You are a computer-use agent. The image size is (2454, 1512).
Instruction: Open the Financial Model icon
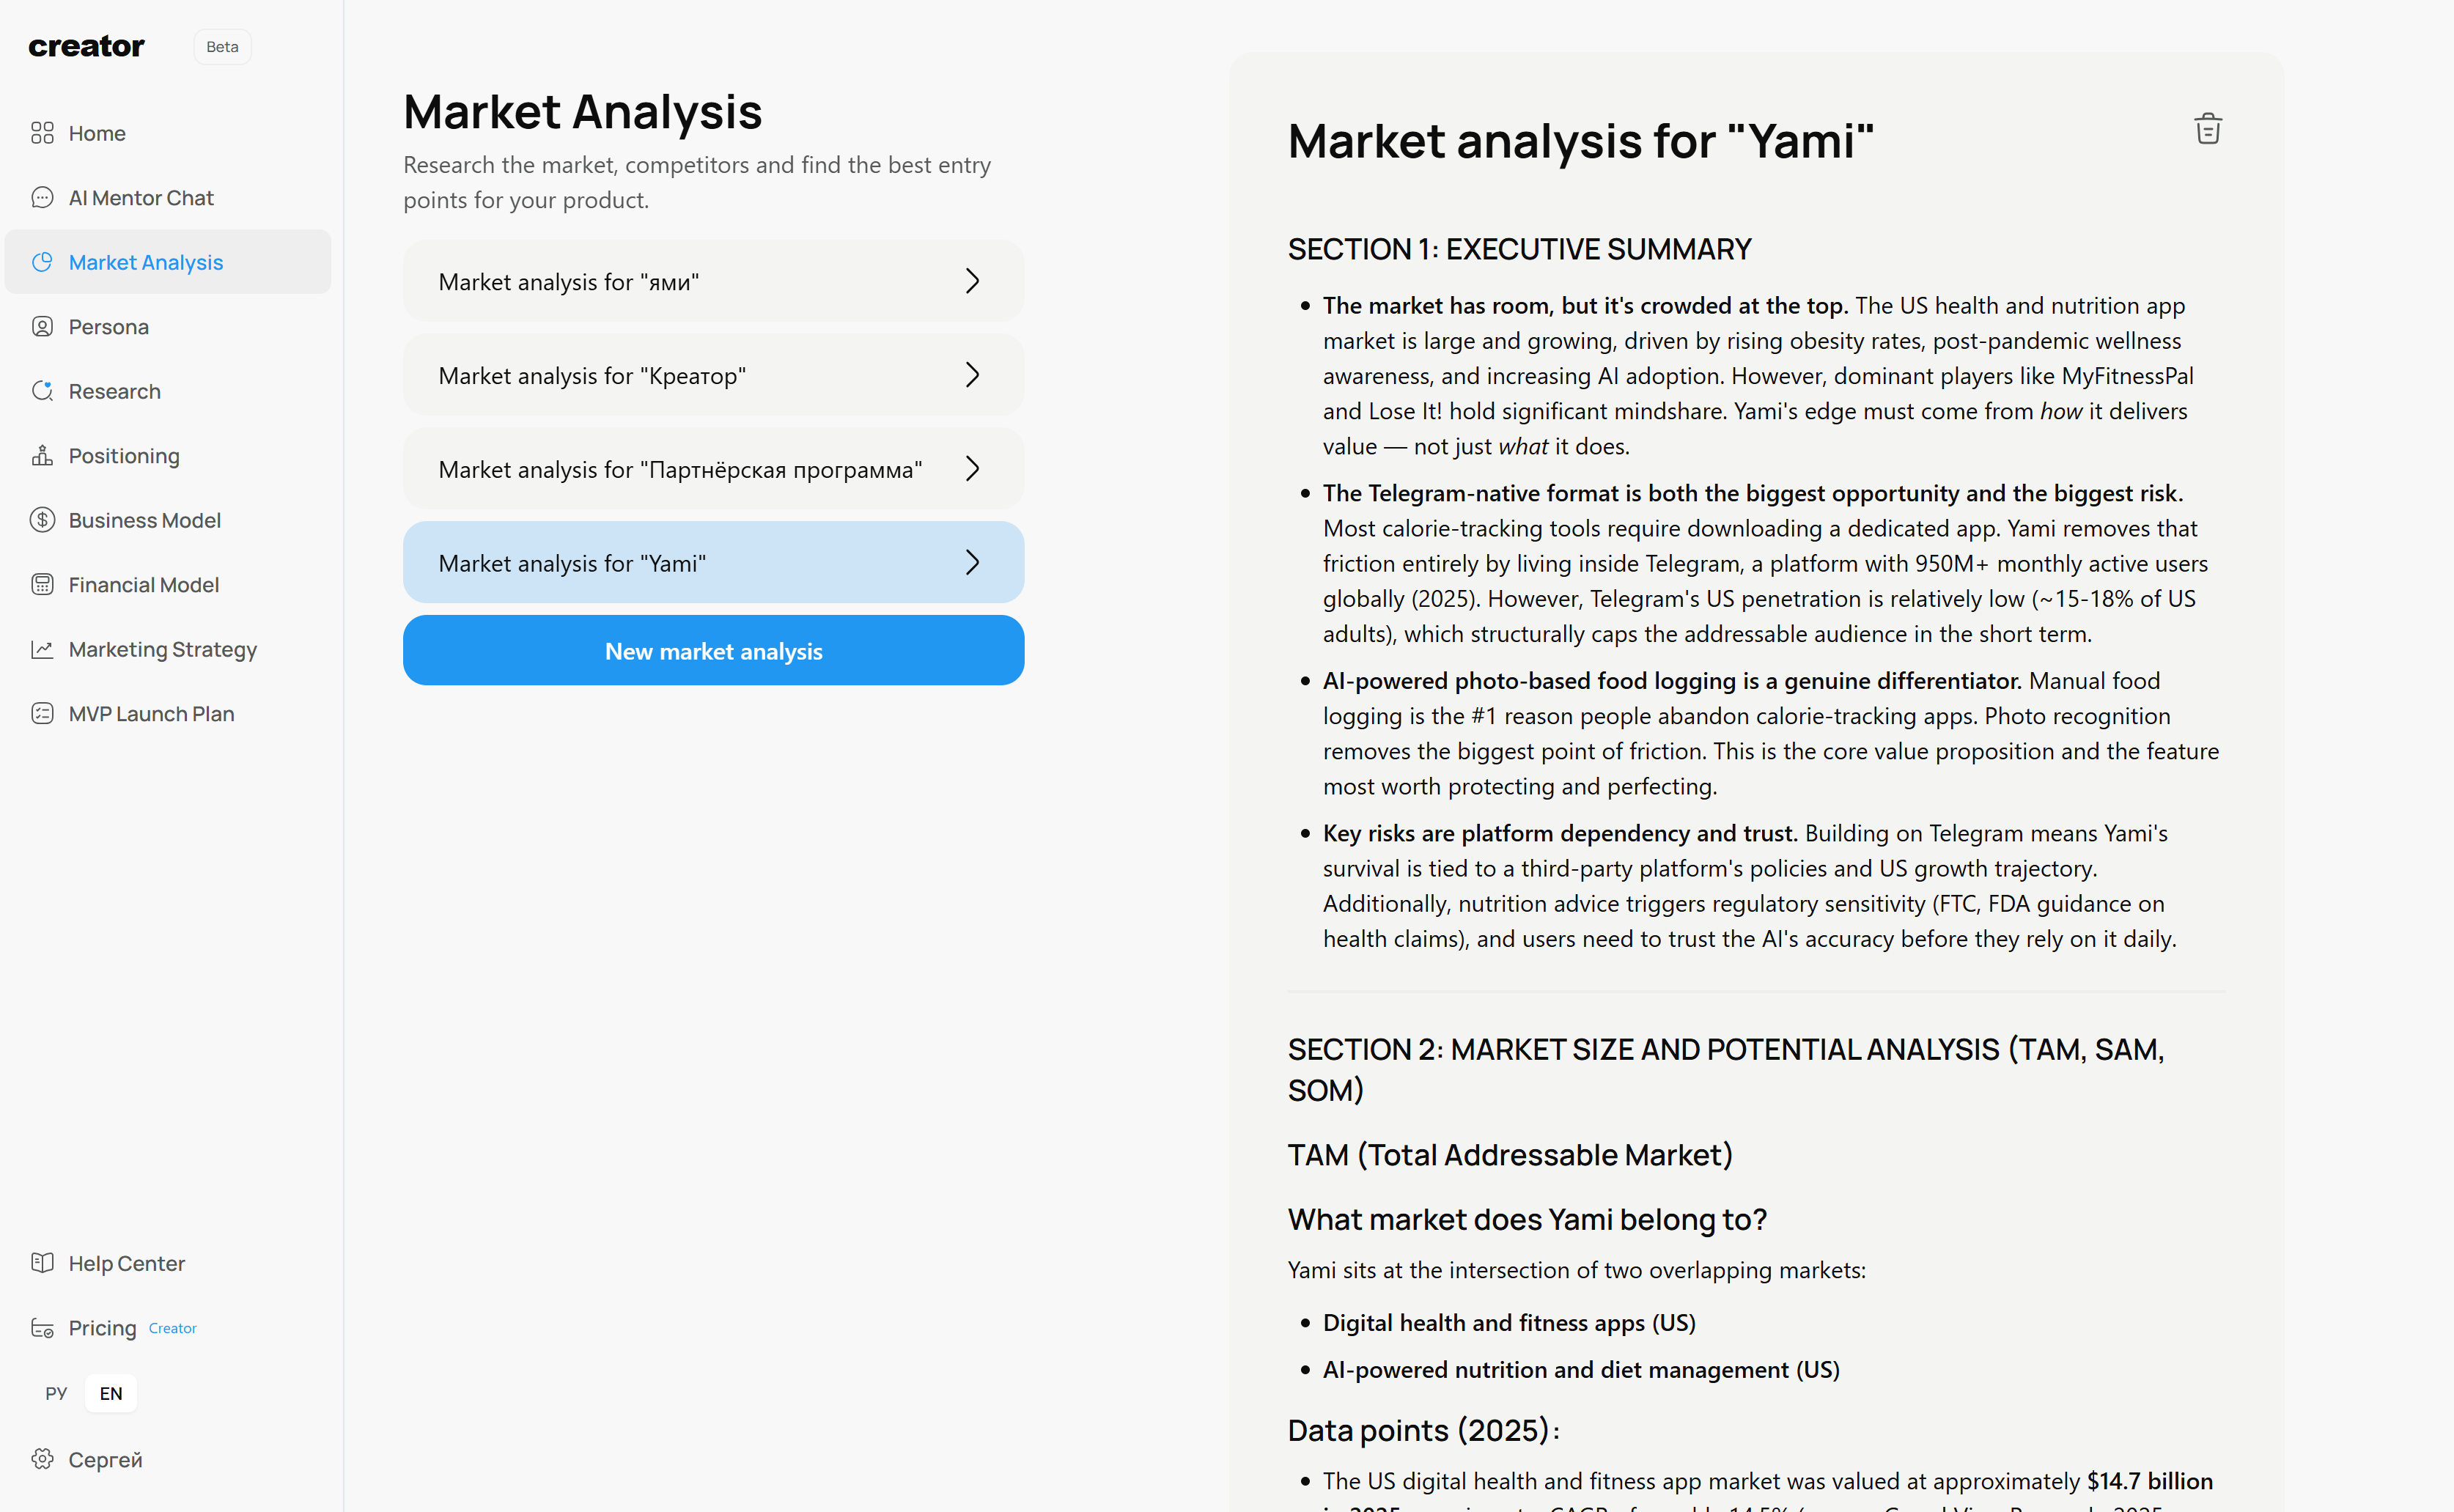pyautogui.click(x=42, y=584)
